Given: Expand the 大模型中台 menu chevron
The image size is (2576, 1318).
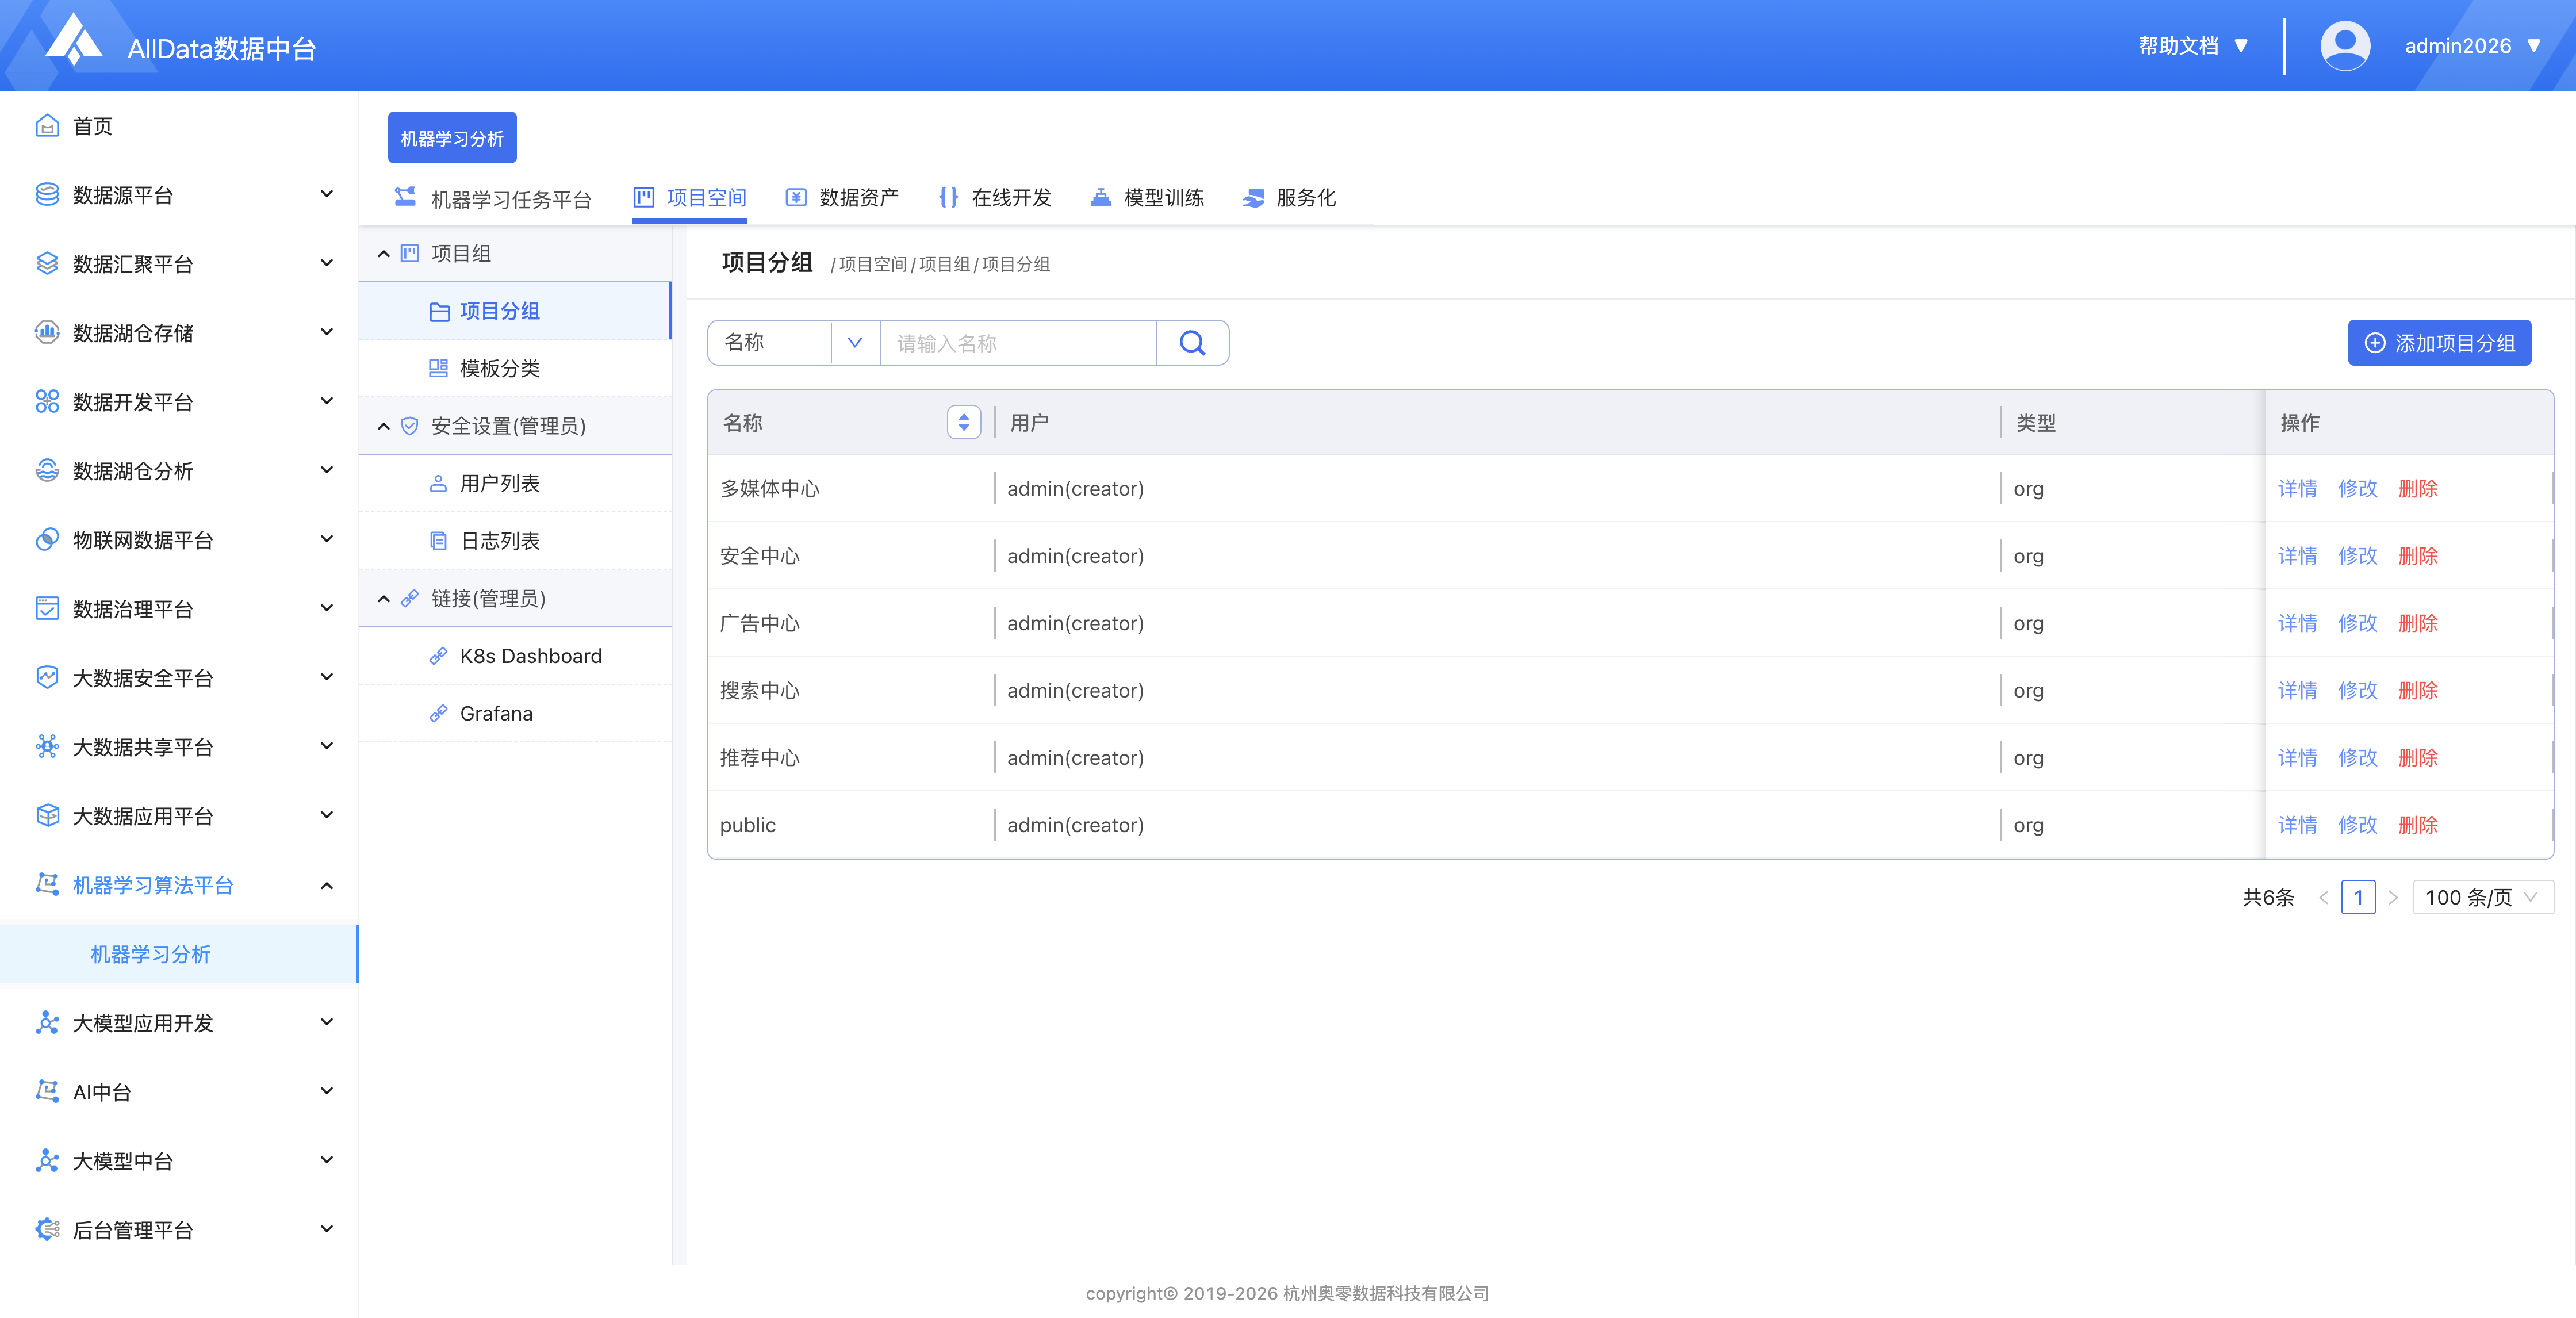Looking at the screenshot, I should point(327,1160).
